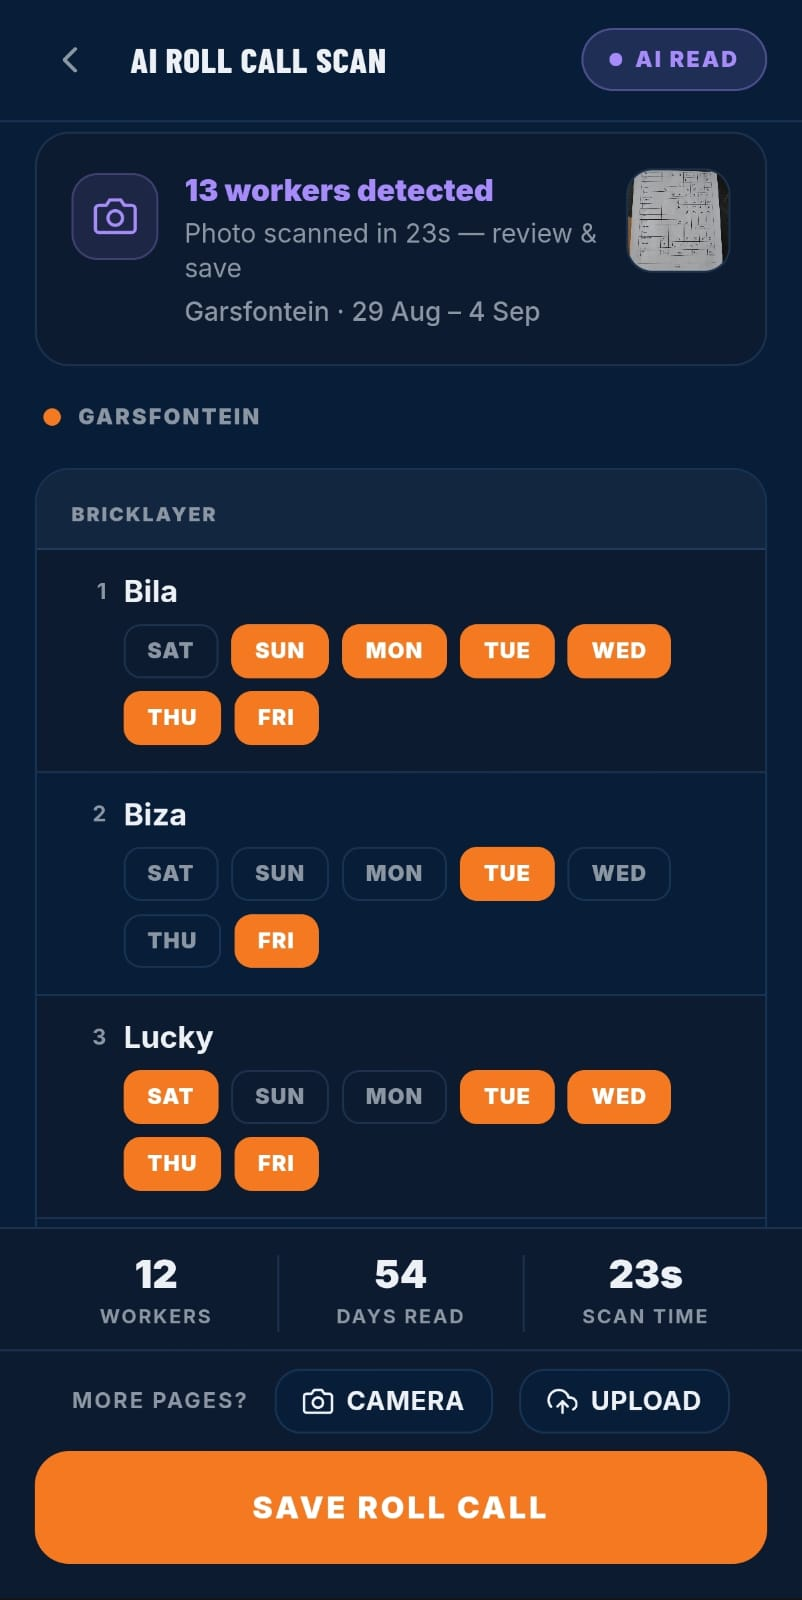
Task: Enable SUN for Lucky
Action: (x=280, y=1097)
